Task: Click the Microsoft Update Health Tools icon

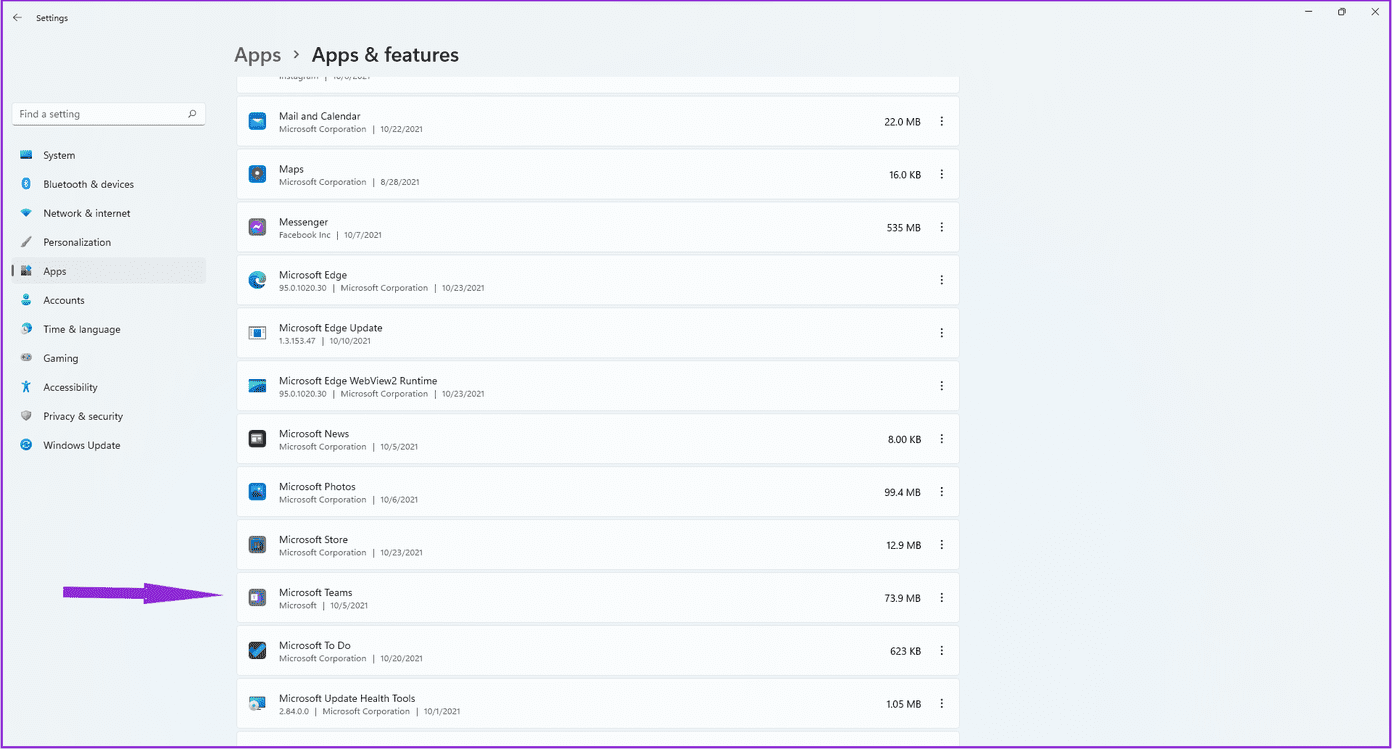Action: coord(257,704)
